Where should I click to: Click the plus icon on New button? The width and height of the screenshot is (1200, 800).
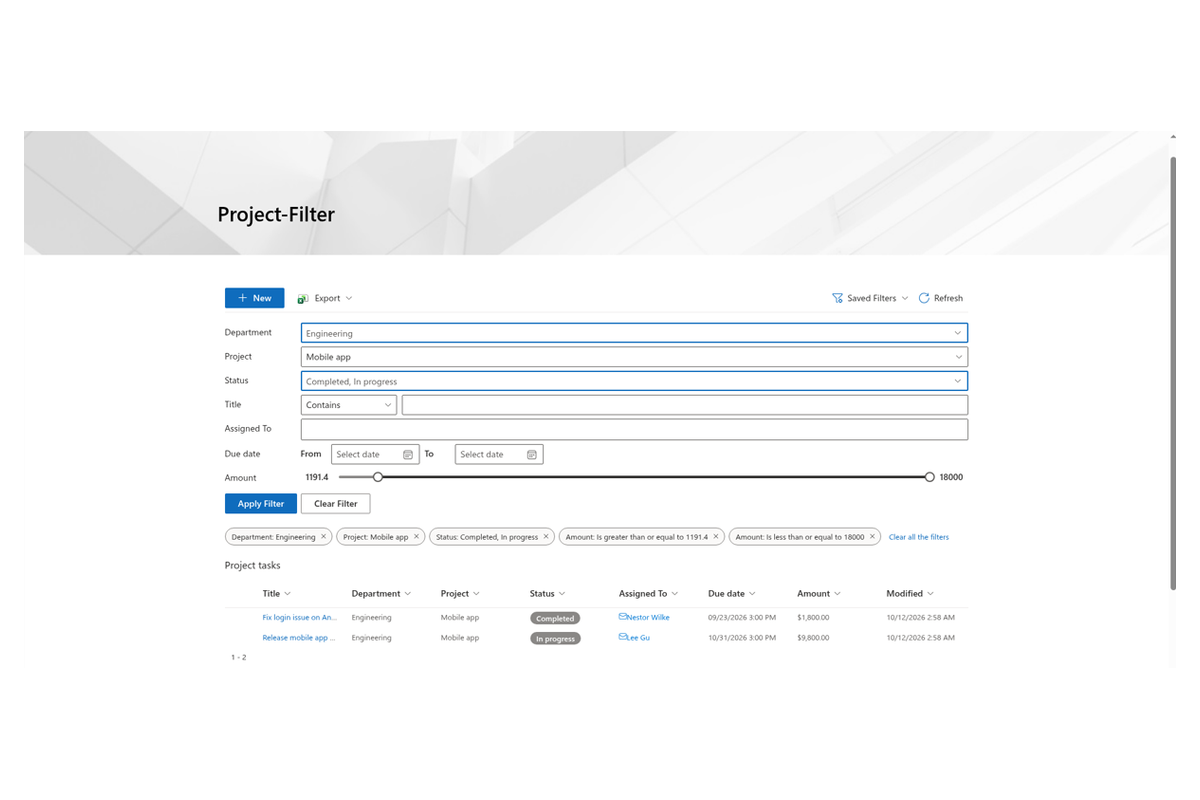pyautogui.click(x=243, y=298)
